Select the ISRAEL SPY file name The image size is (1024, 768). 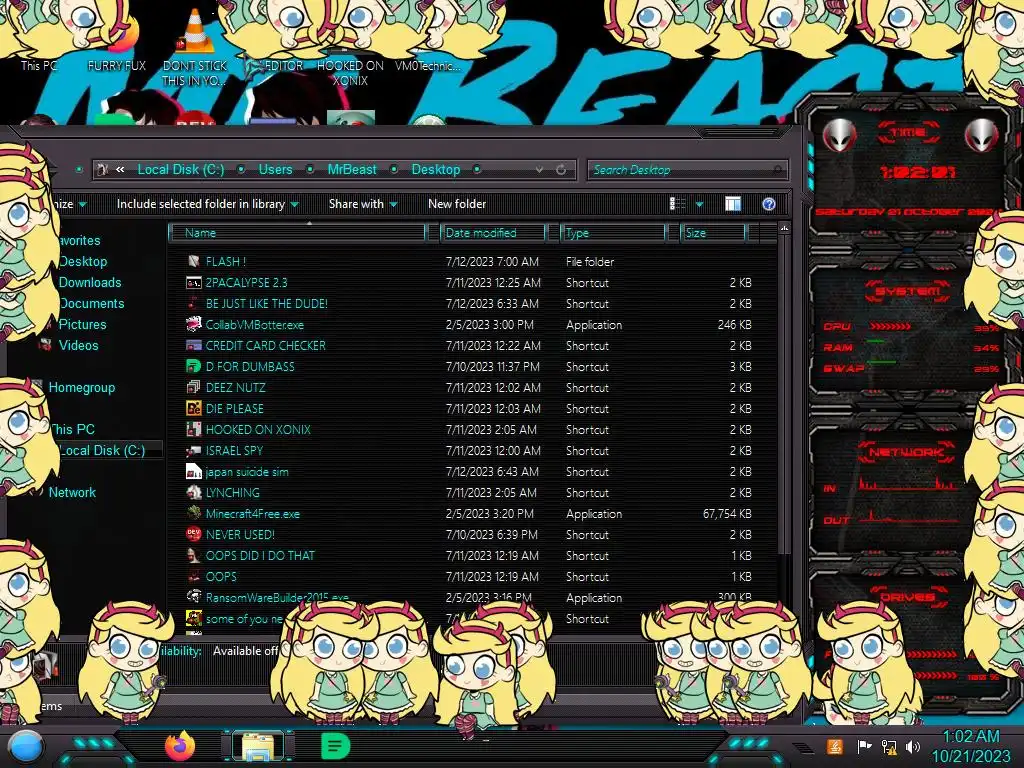pos(234,451)
